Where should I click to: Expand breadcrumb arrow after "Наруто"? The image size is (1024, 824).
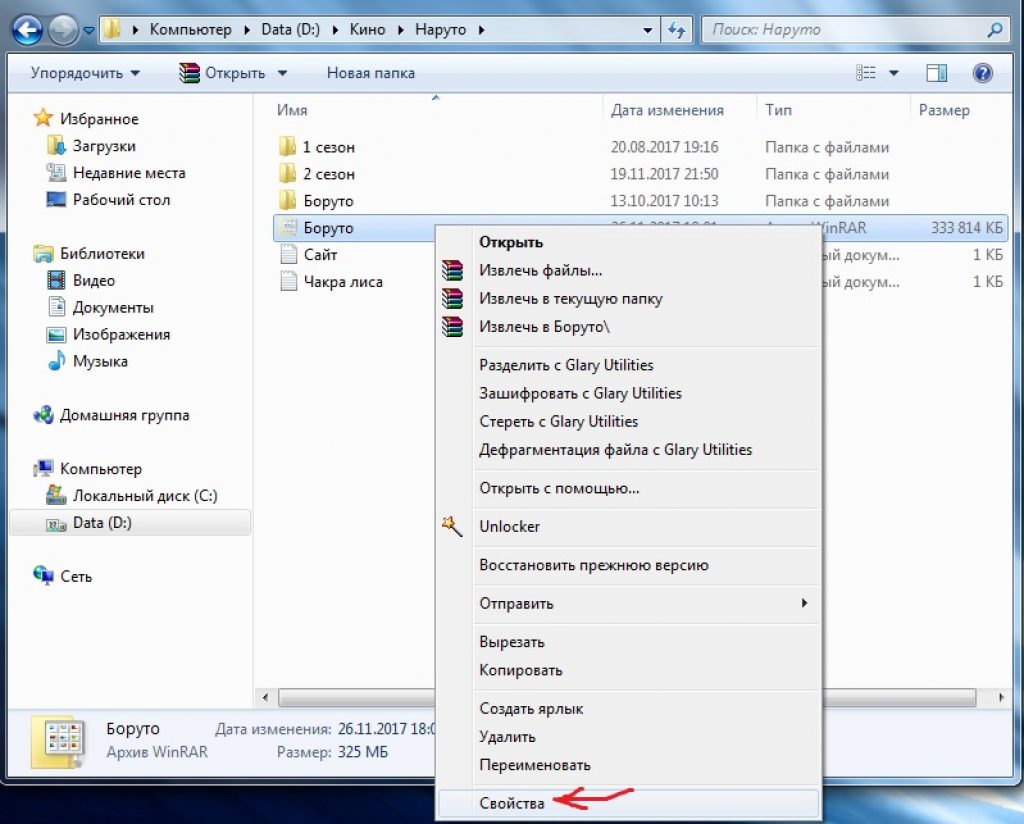tap(481, 30)
